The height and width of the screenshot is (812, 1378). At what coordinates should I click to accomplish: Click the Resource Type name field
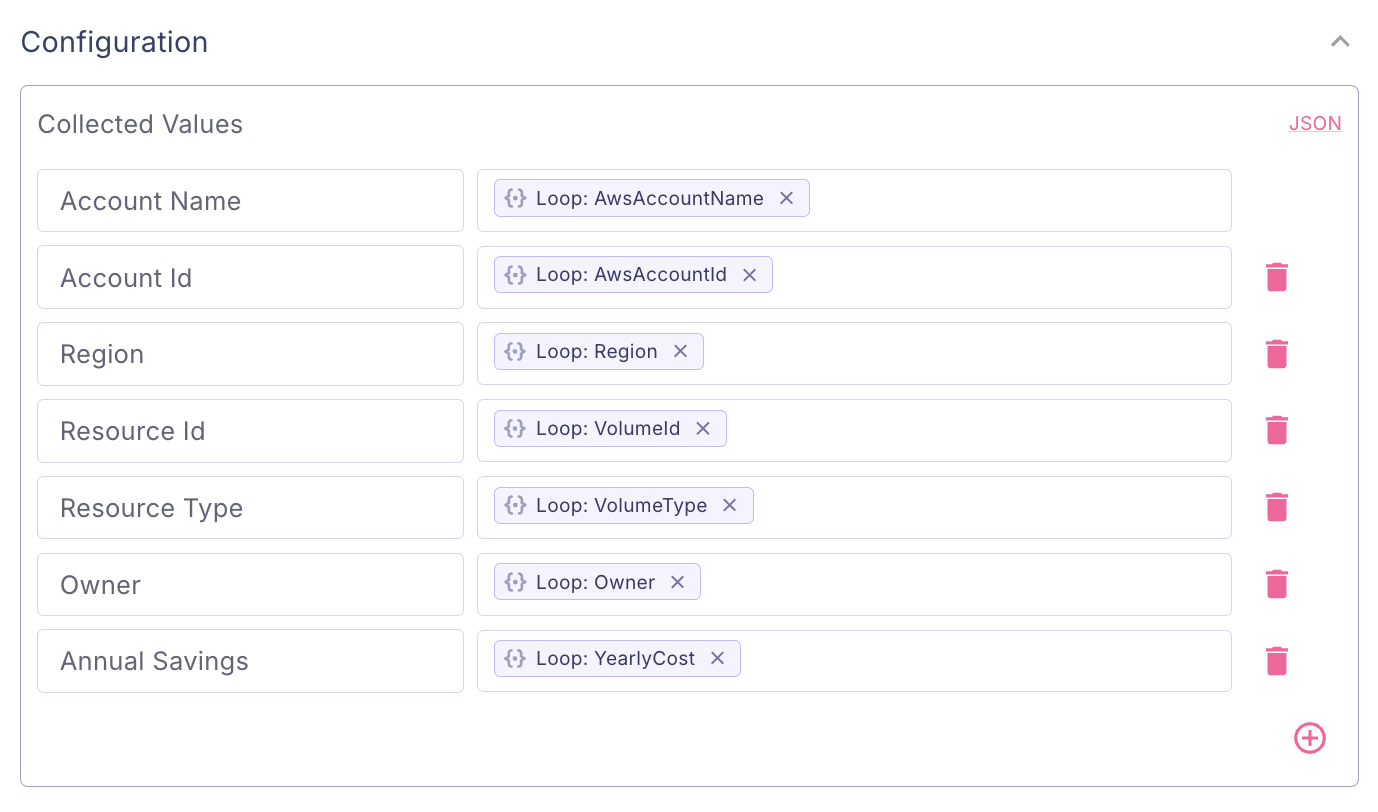tap(250, 508)
